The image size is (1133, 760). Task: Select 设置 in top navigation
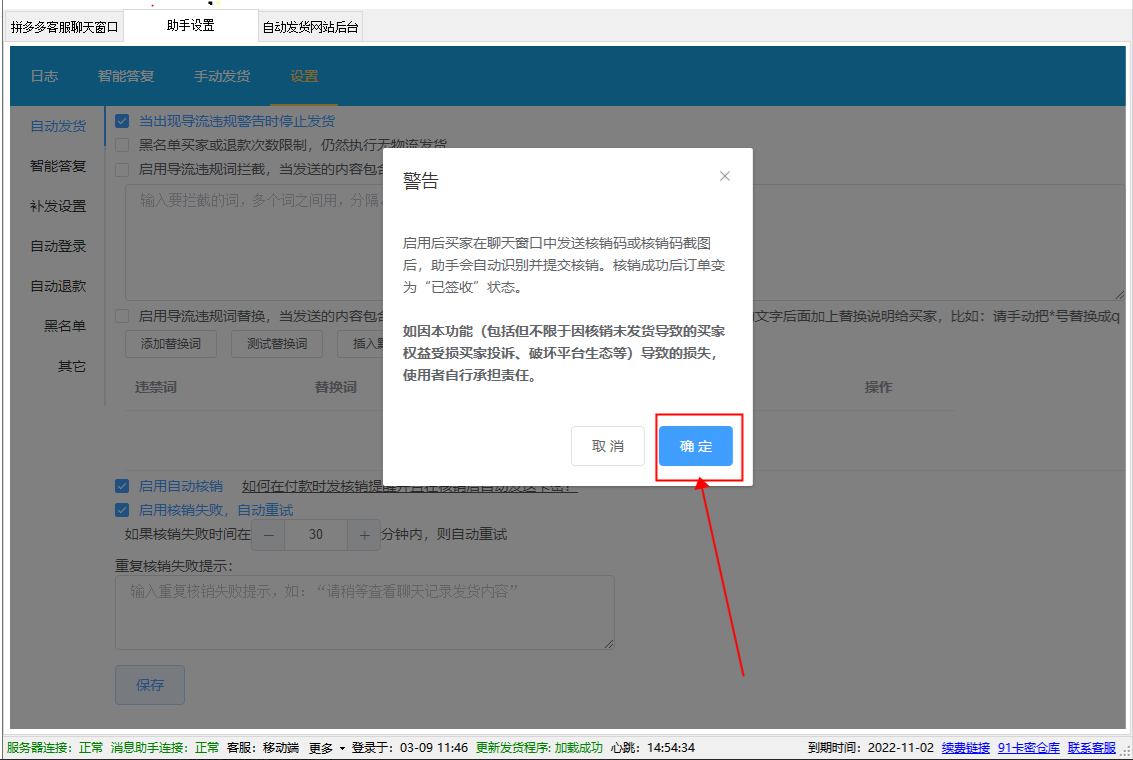coord(304,76)
